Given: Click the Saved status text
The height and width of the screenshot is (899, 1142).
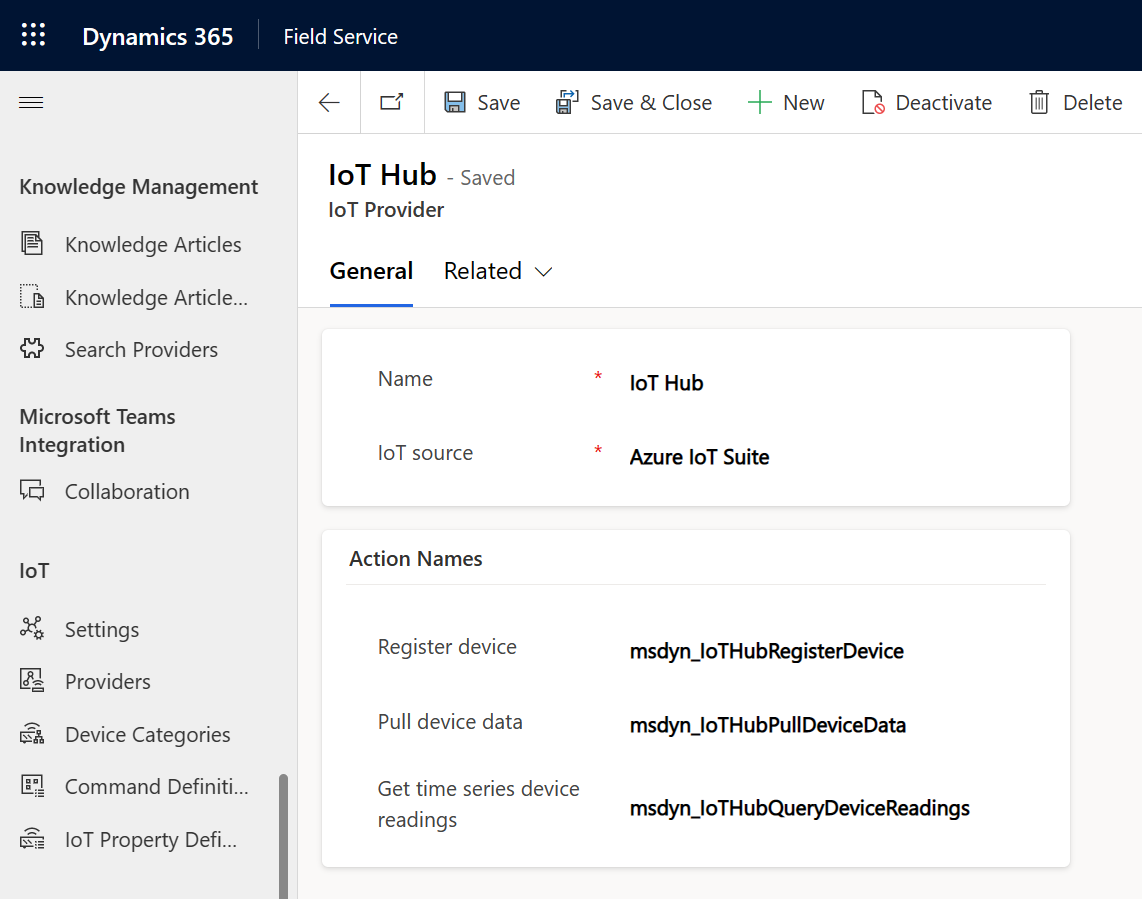Looking at the screenshot, I should [x=487, y=178].
